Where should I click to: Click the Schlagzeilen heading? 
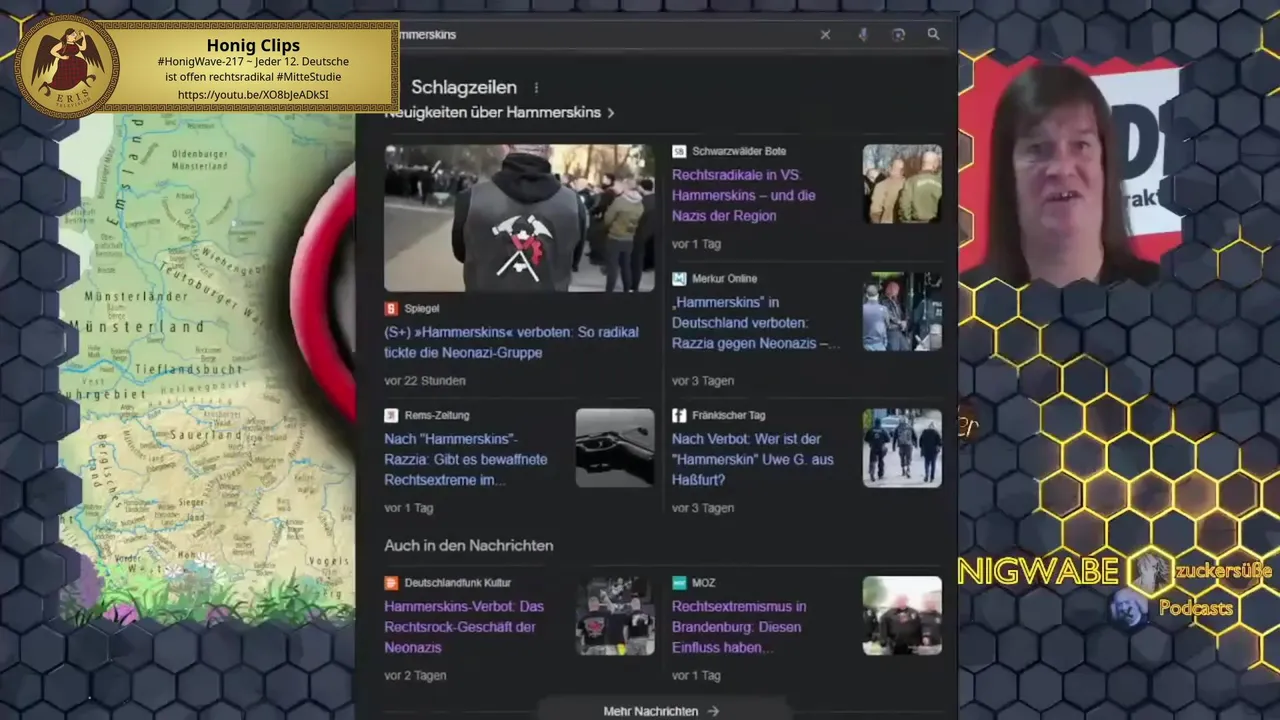coord(464,88)
